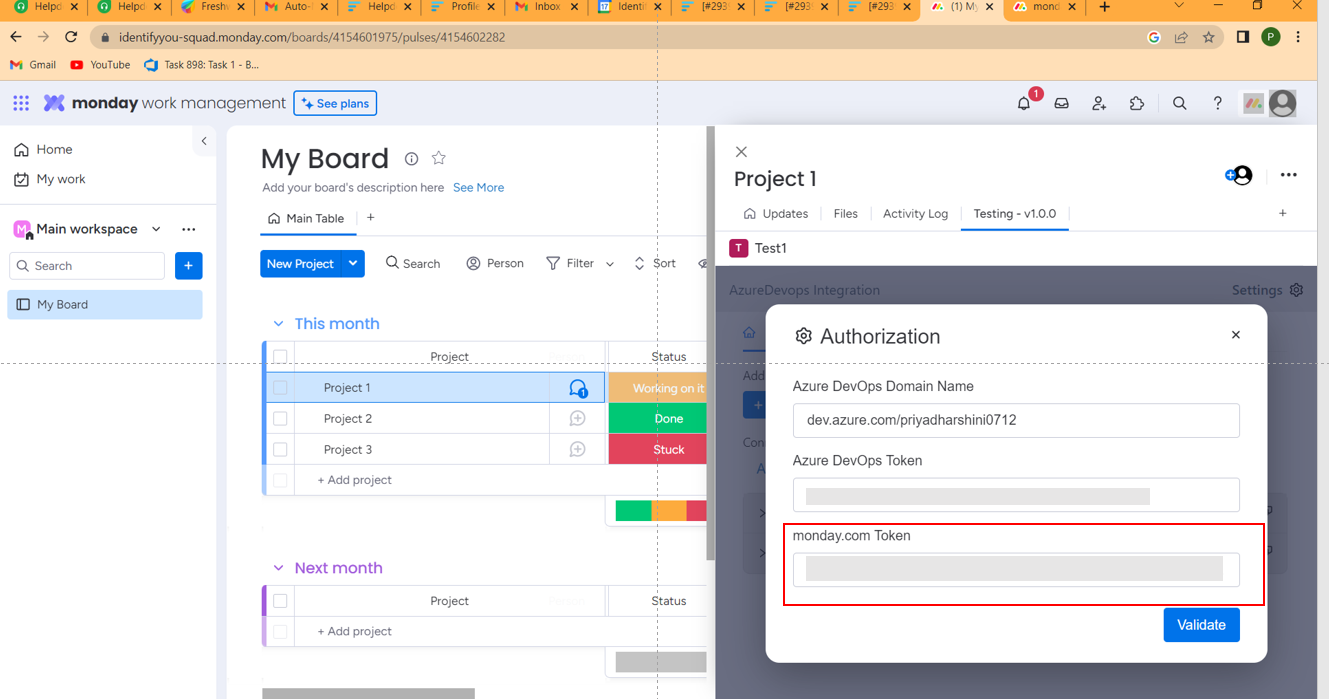Click the user profile avatar

pos(1283,103)
